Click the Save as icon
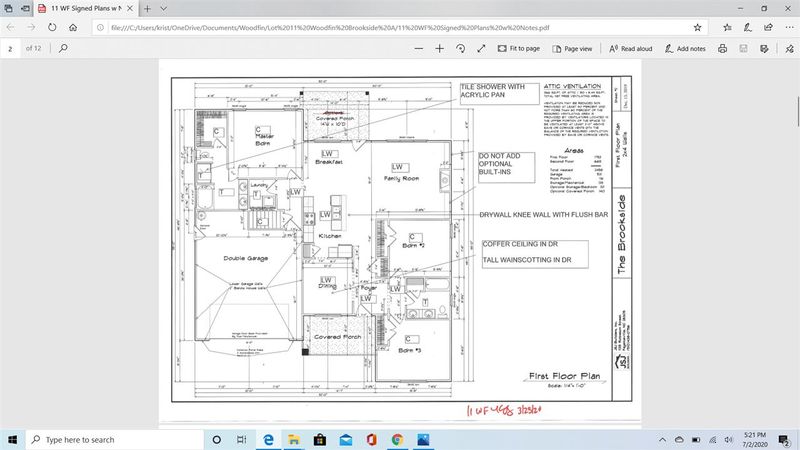Viewport: 800px width, 450px height. click(764, 48)
